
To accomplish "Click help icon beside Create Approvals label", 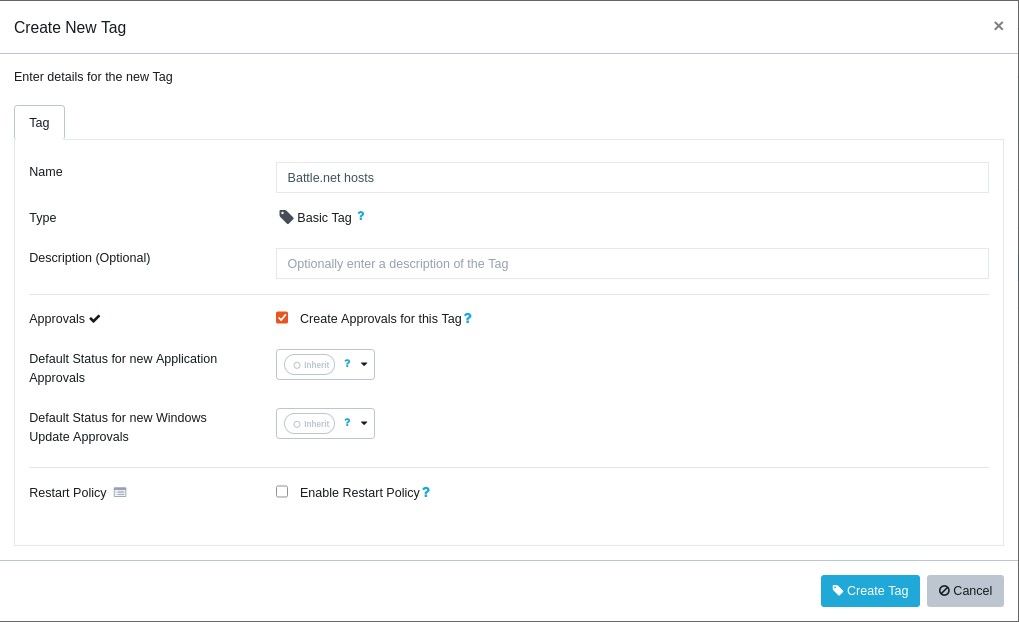I will tap(468, 319).
